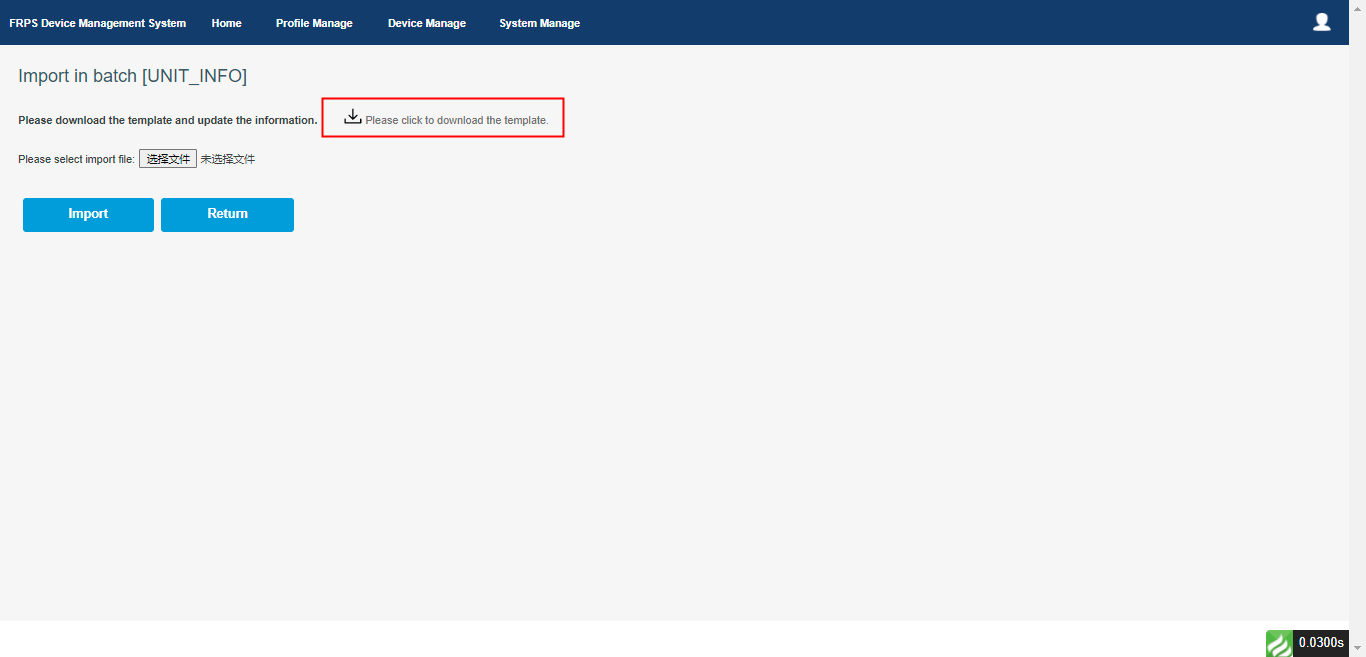Click the scrollbar down arrow
This screenshot has height=657, width=1366.
coord(1357,649)
